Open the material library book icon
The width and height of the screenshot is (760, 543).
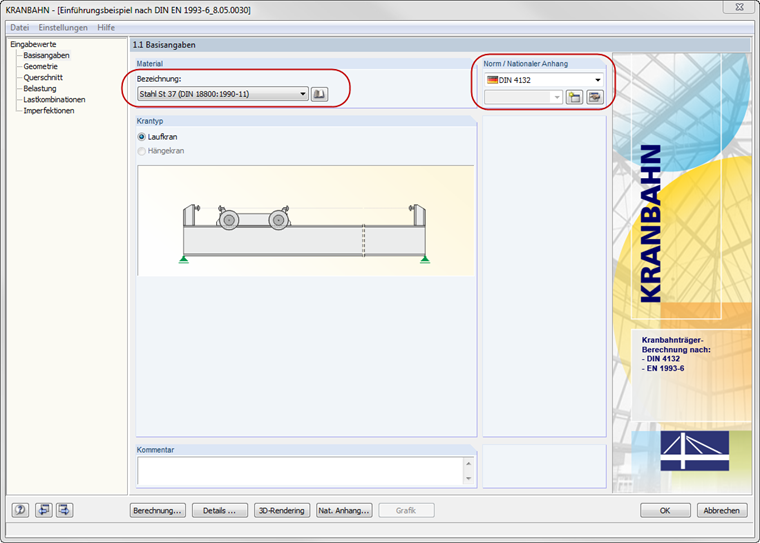point(319,94)
